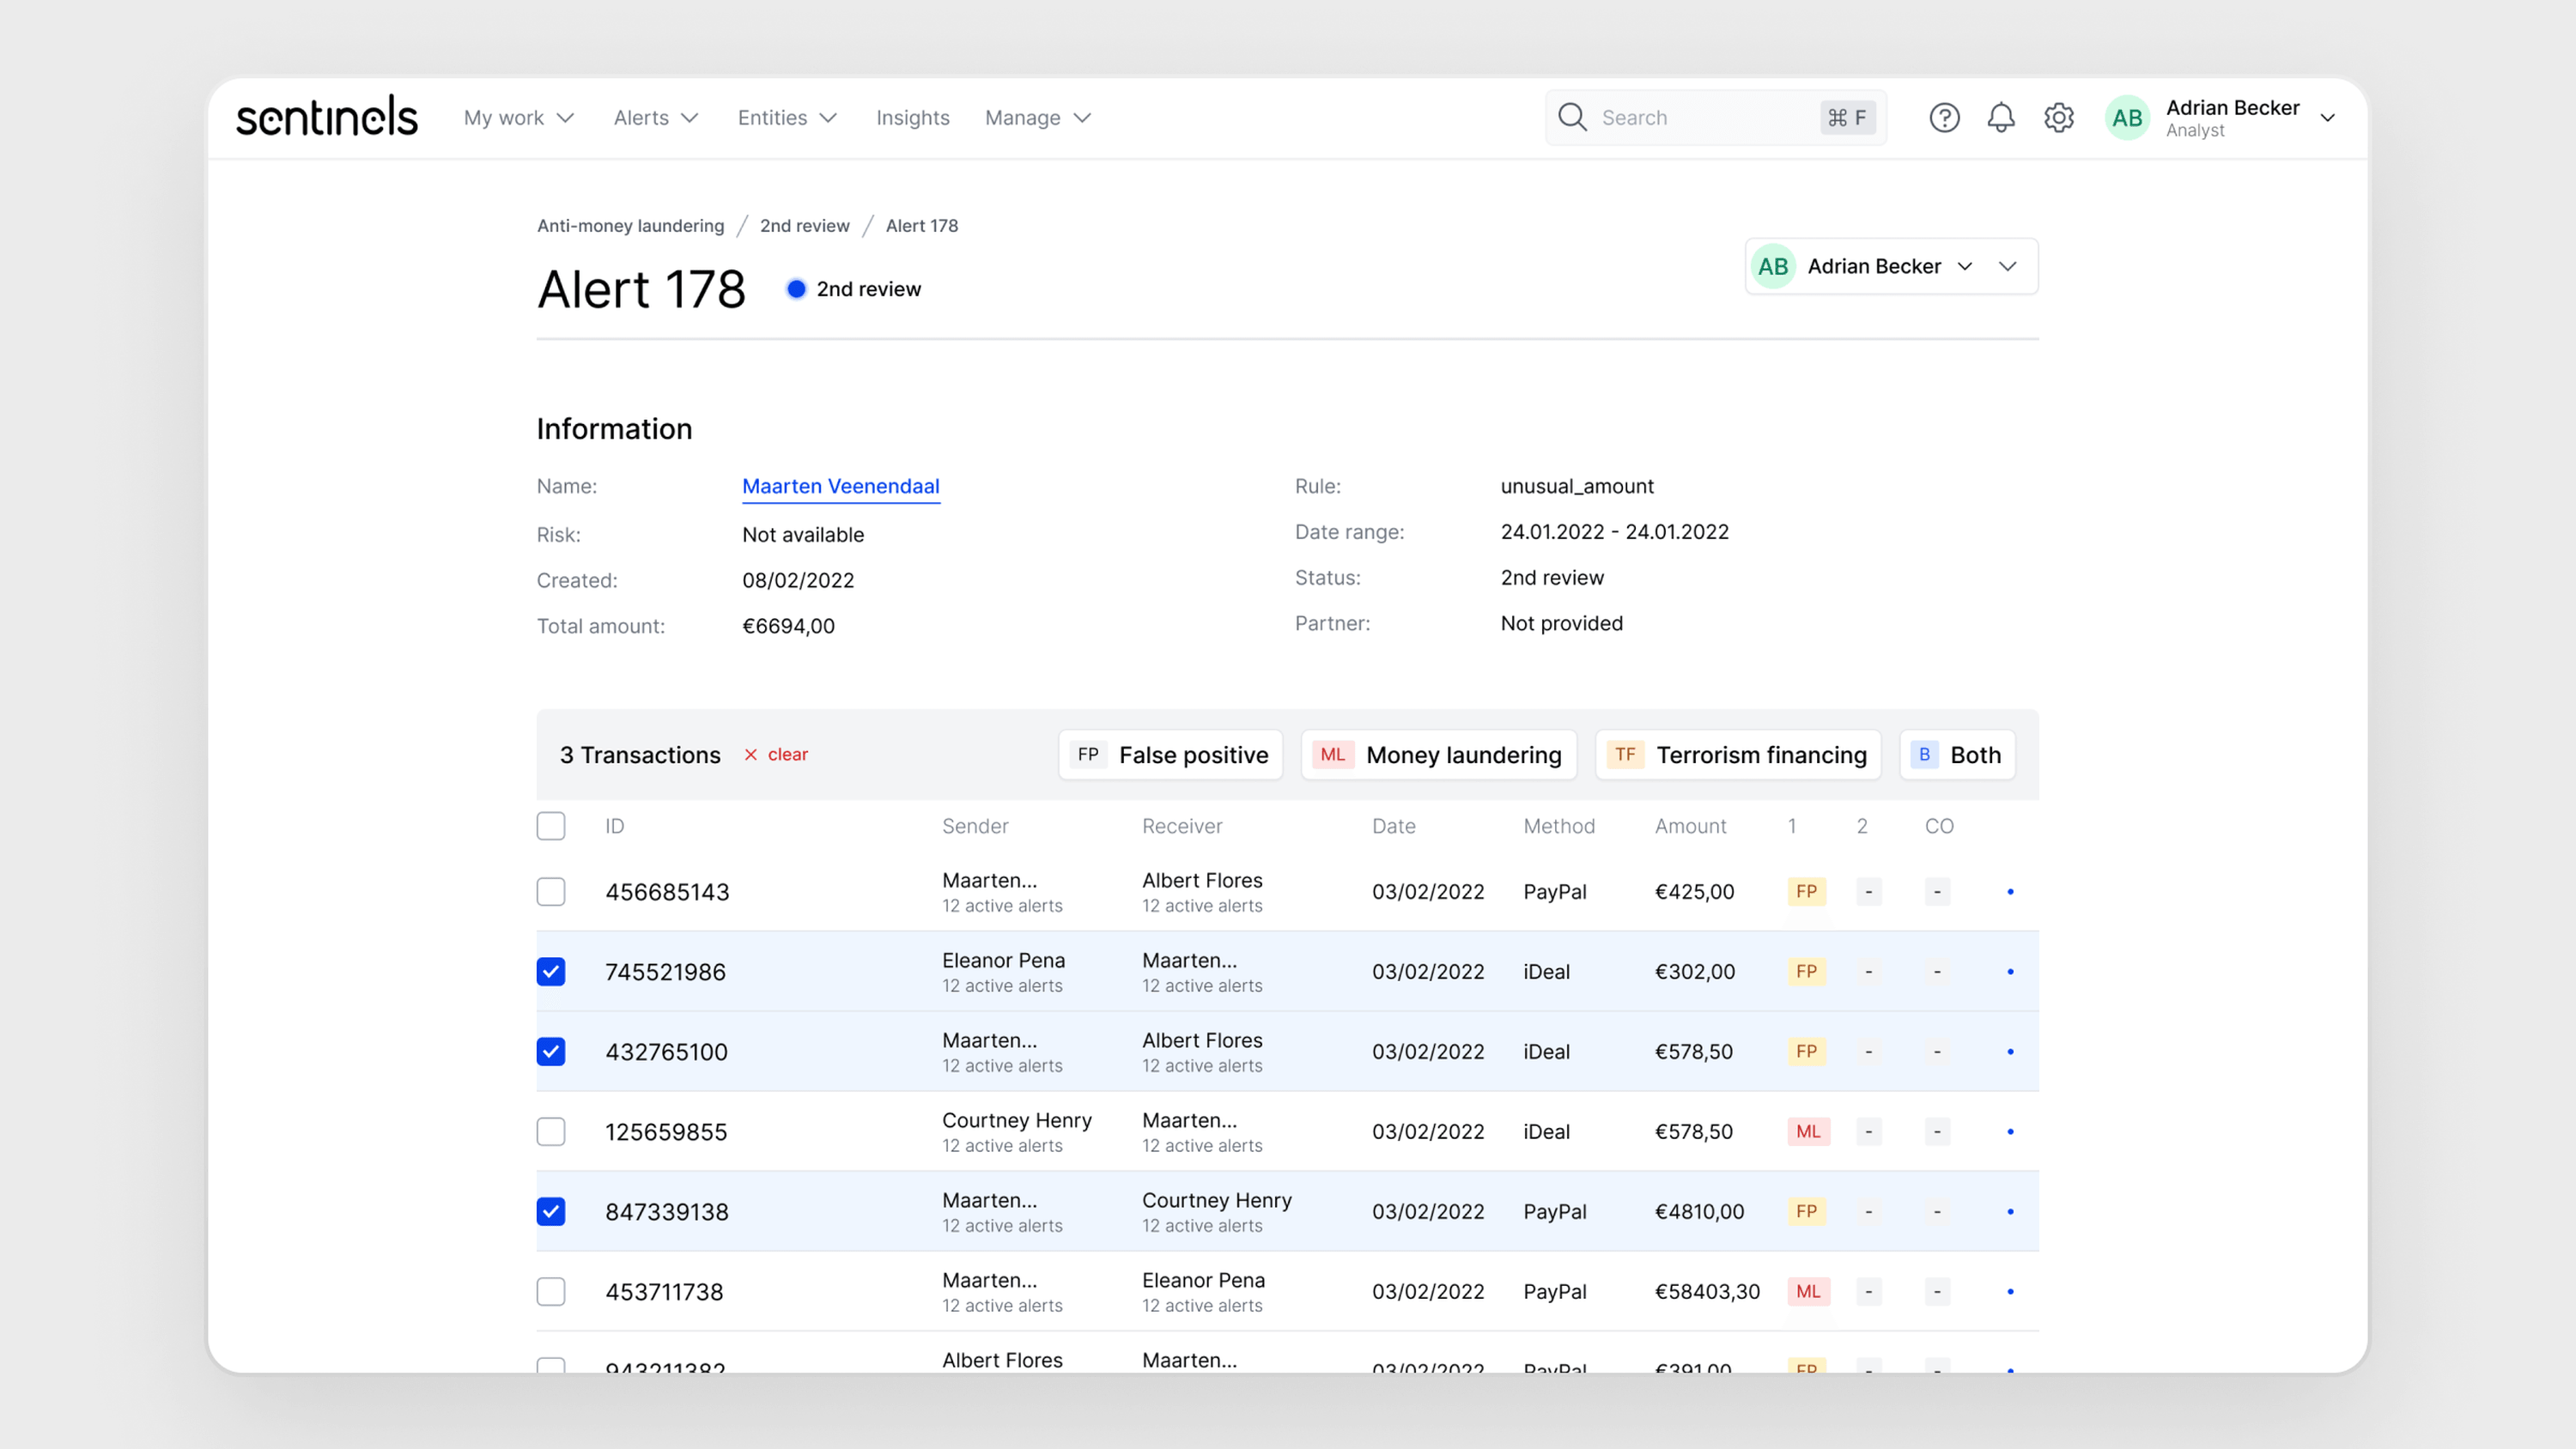Viewport: 2576px width, 1449px height.
Task: Focus the Search field
Action: click(1716, 117)
